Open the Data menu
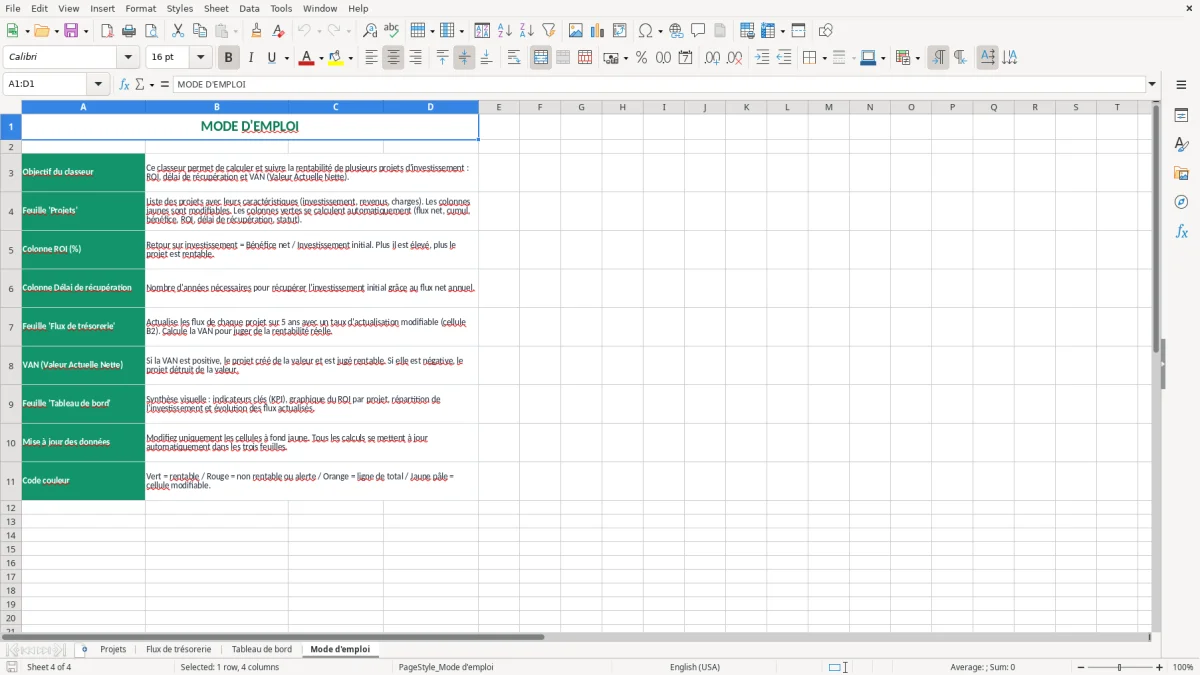This screenshot has width=1200, height=675. (x=249, y=8)
